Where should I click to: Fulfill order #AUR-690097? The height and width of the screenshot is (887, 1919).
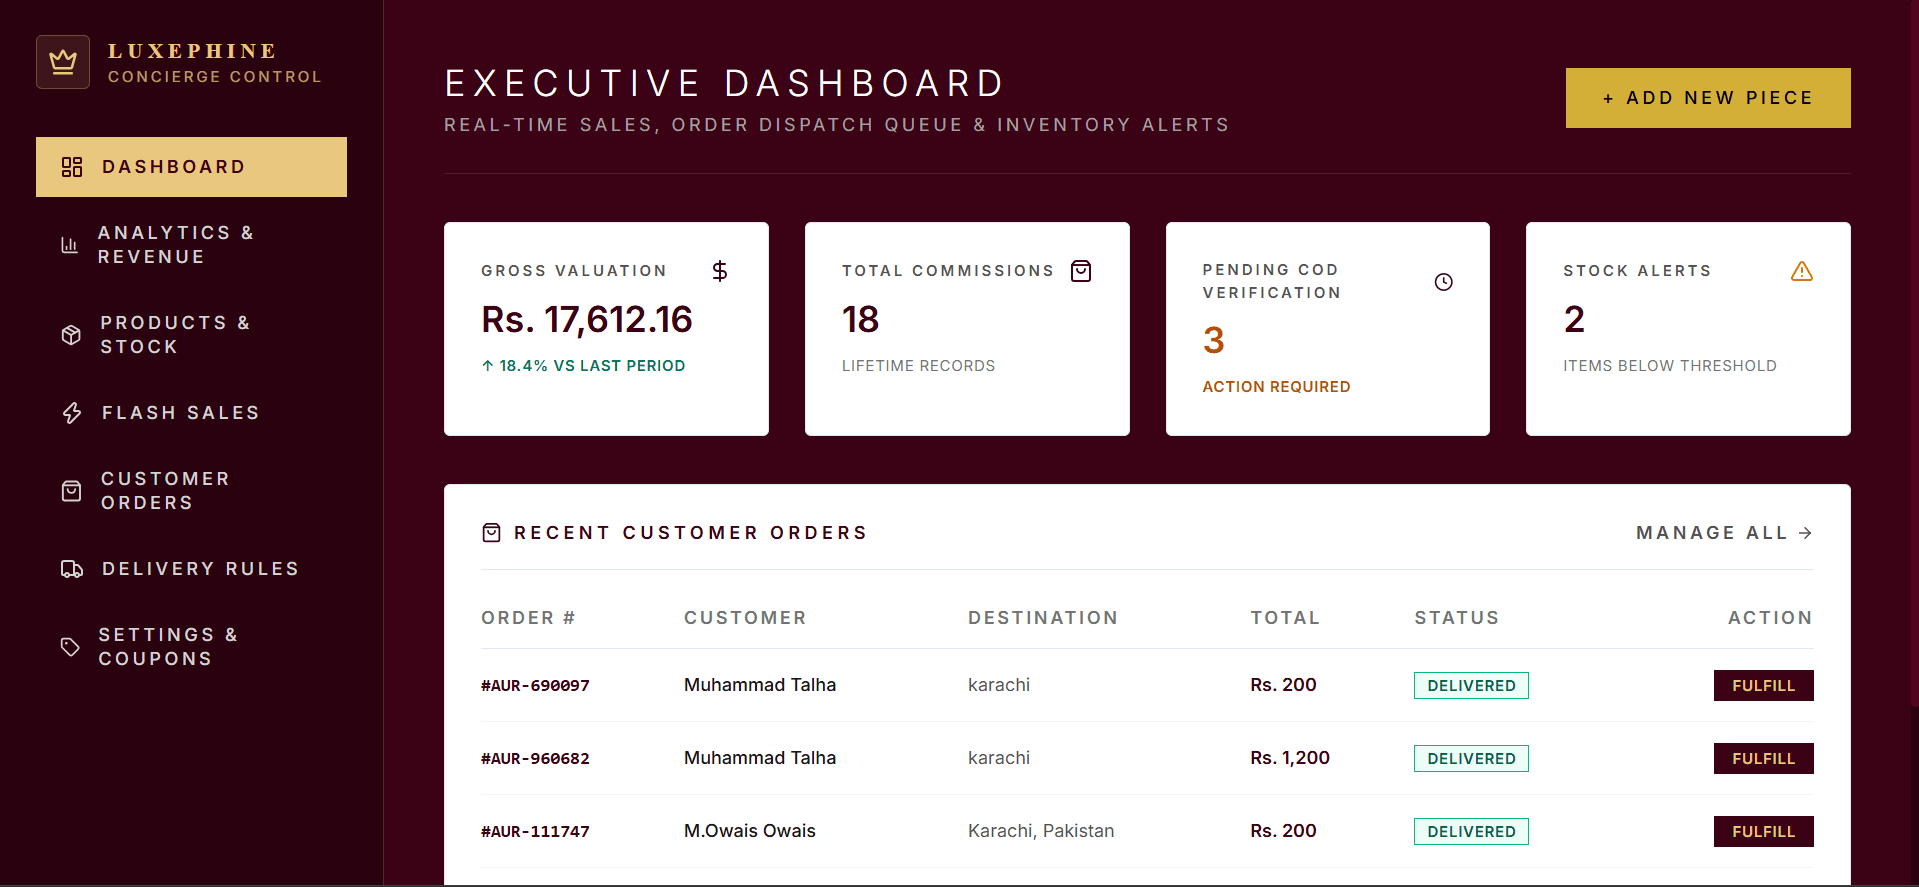[x=1763, y=686]
